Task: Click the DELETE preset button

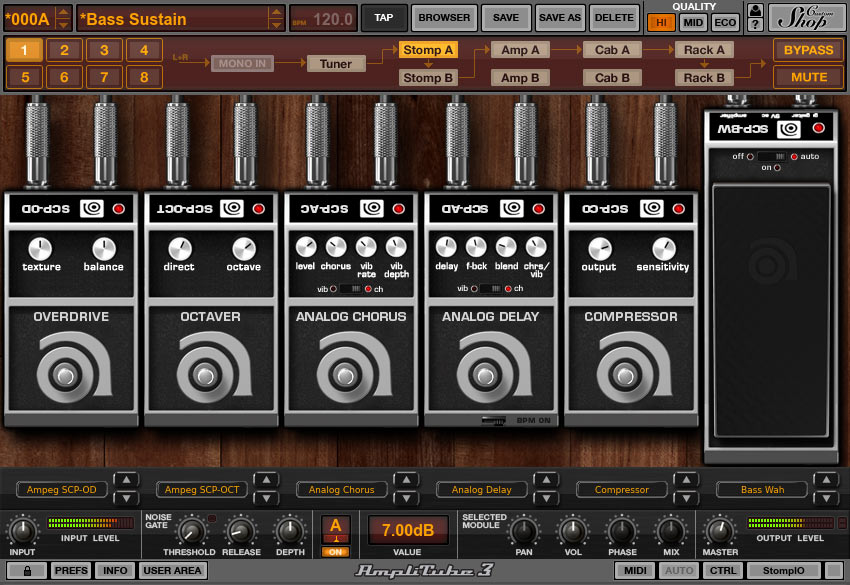Action: pos(614,18)
